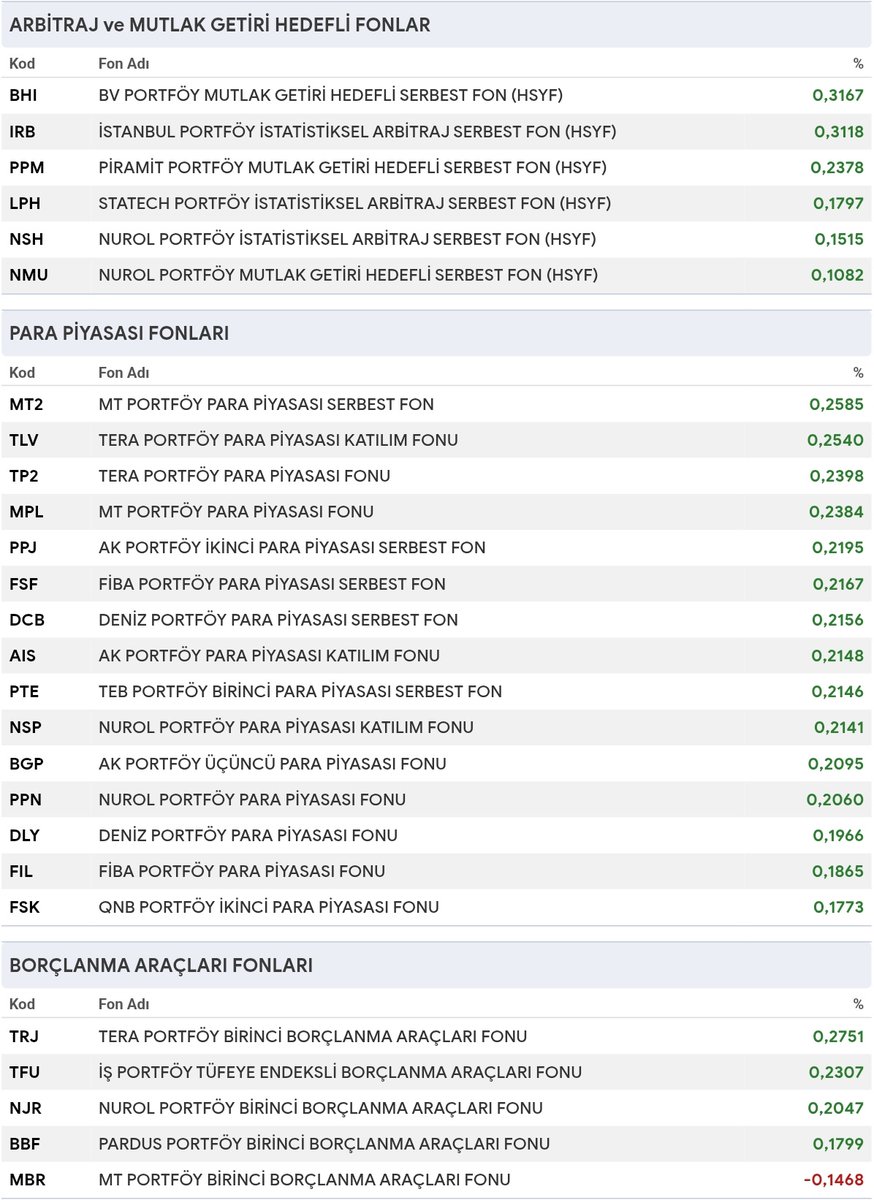Click the MPL fund code
Image resolution: width=874 pixels, height=1200 pixels.
tap(26, 513)
